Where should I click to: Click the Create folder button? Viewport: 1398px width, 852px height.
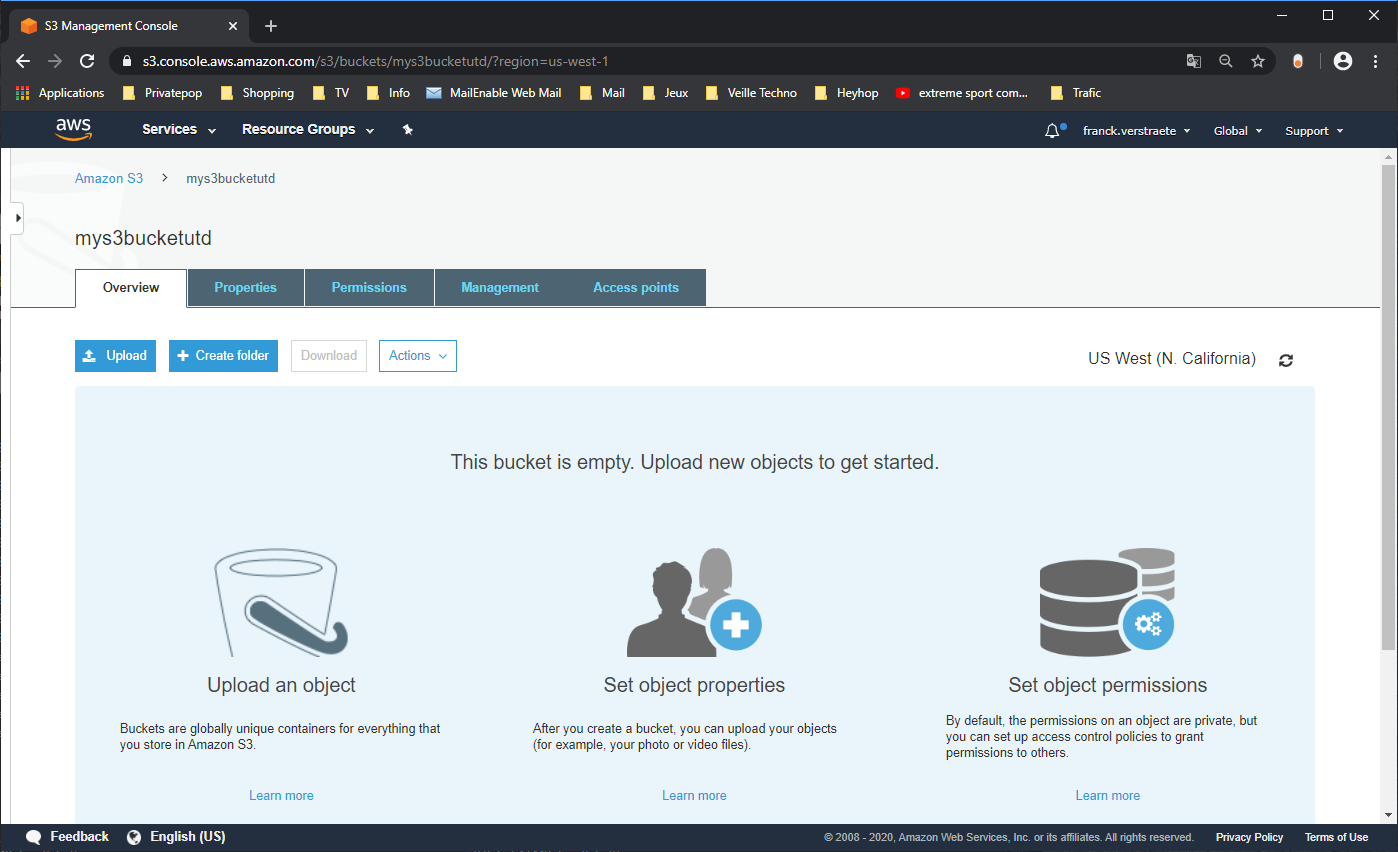tap(223, 356)
